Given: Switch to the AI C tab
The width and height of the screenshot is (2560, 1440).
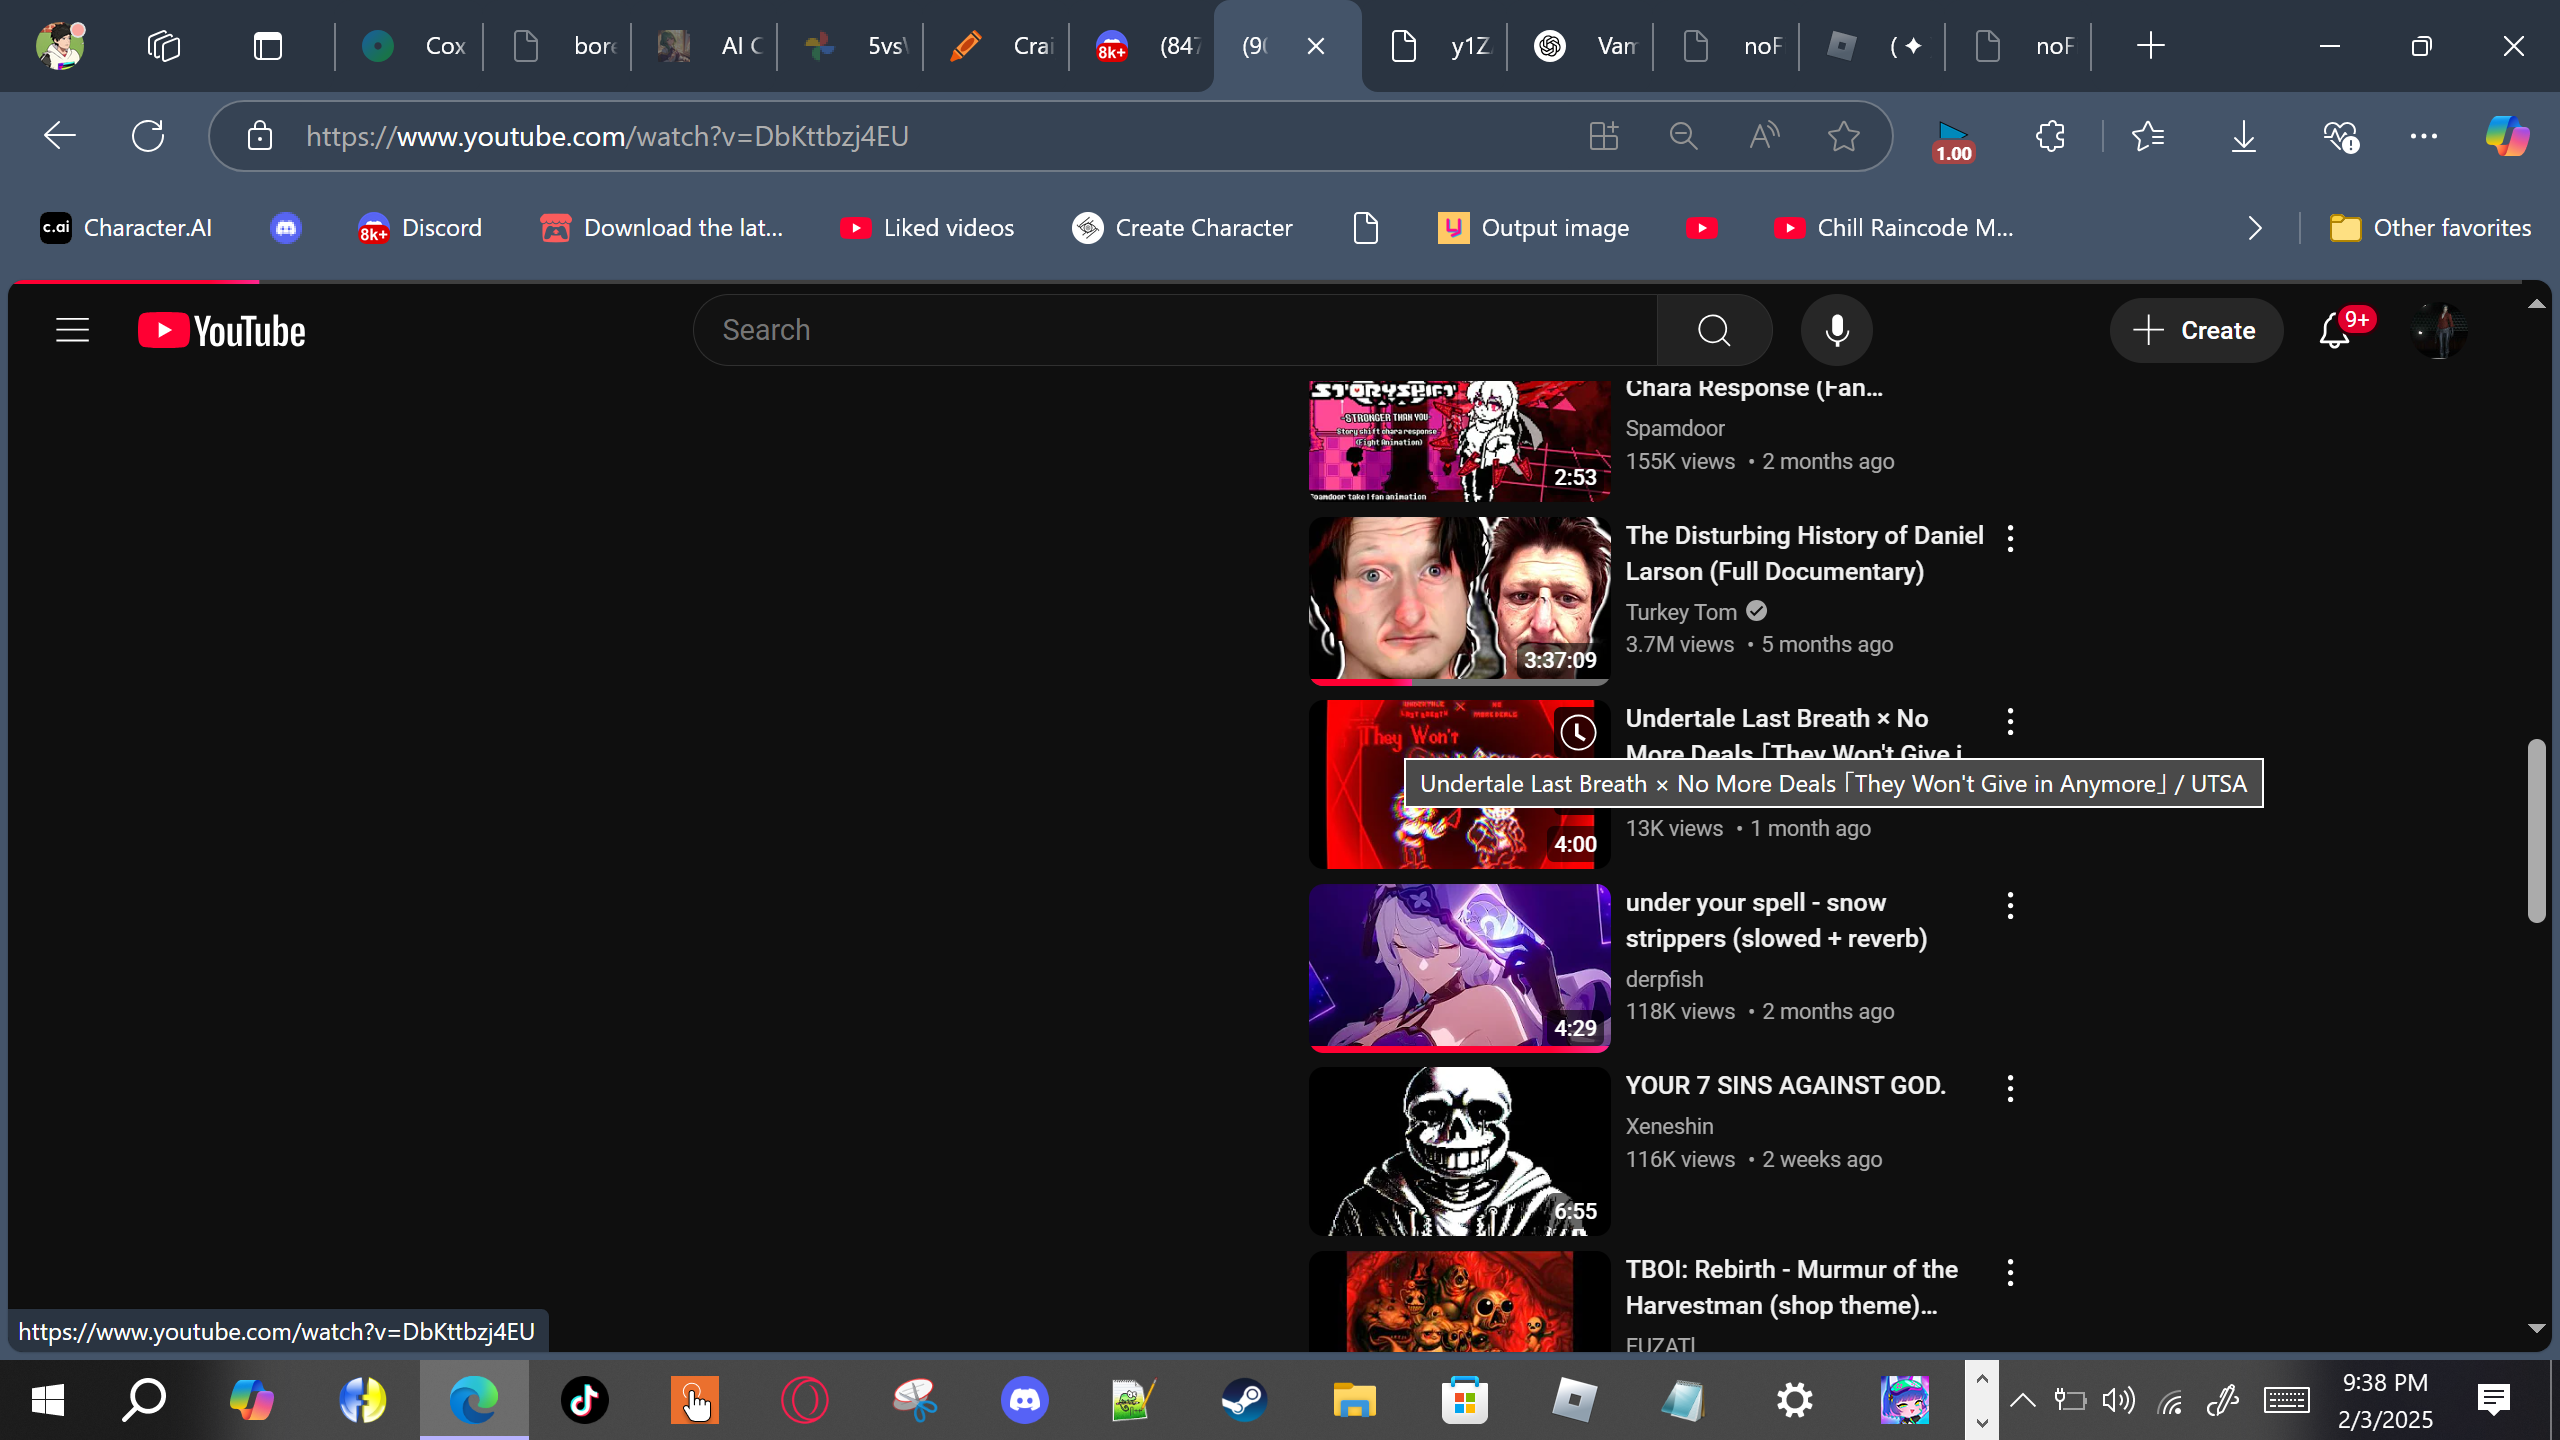Looking at the screenshot, I should 706,46.
